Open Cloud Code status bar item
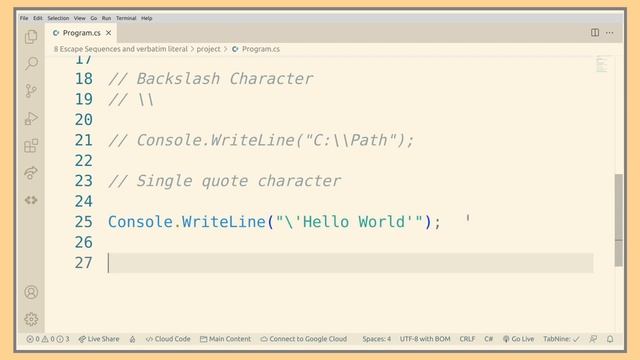The image size is (640, 360). click(168, 339)
